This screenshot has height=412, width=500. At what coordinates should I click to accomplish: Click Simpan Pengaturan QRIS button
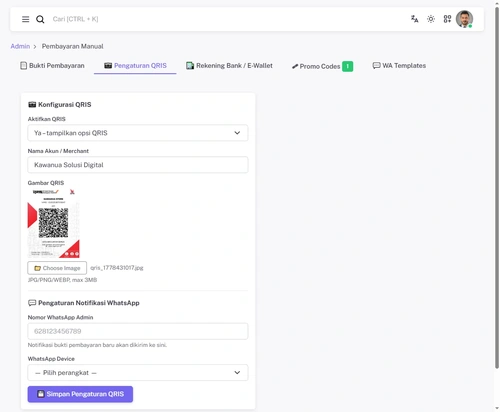coord(80,394)
